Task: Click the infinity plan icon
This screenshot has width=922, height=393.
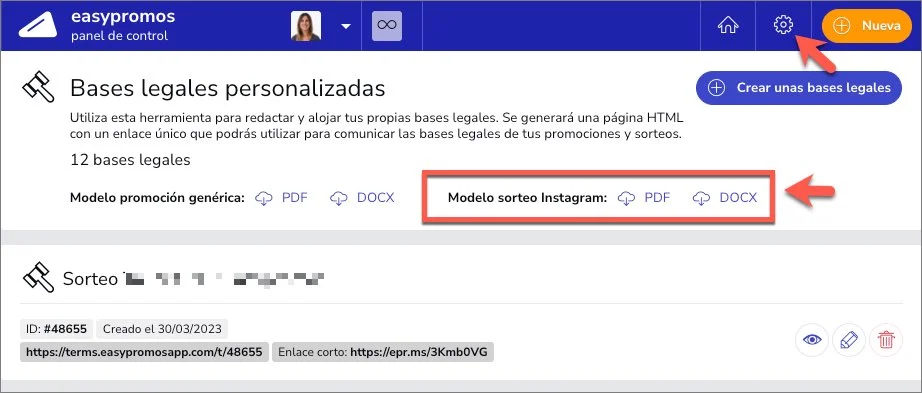Action: (x=387, y=26)
